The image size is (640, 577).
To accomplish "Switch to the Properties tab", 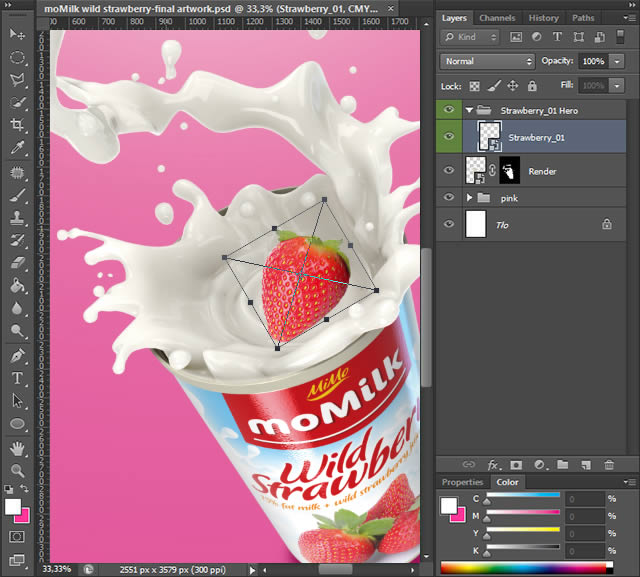I will [x=462, y=482].
